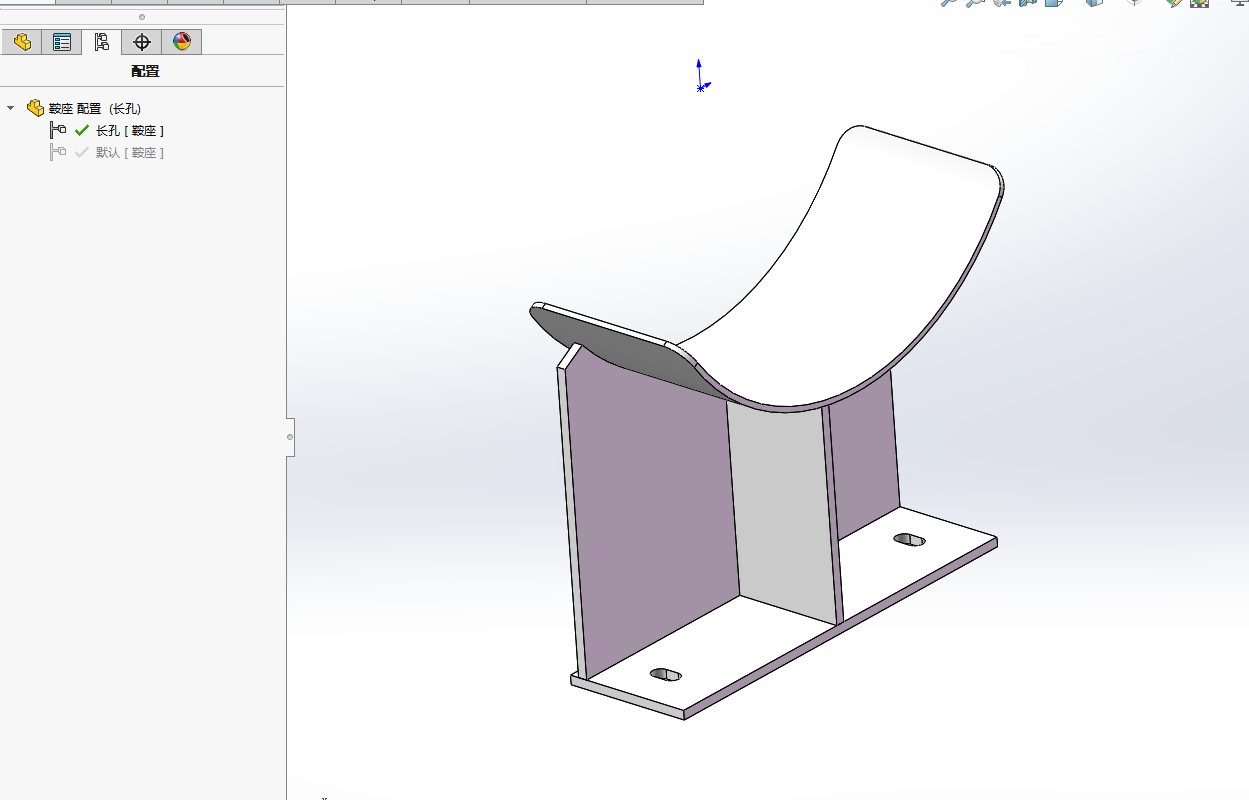
Task: Select the rear slot hole in base plate
Action: pyautogui.click(x=909, y=540)
